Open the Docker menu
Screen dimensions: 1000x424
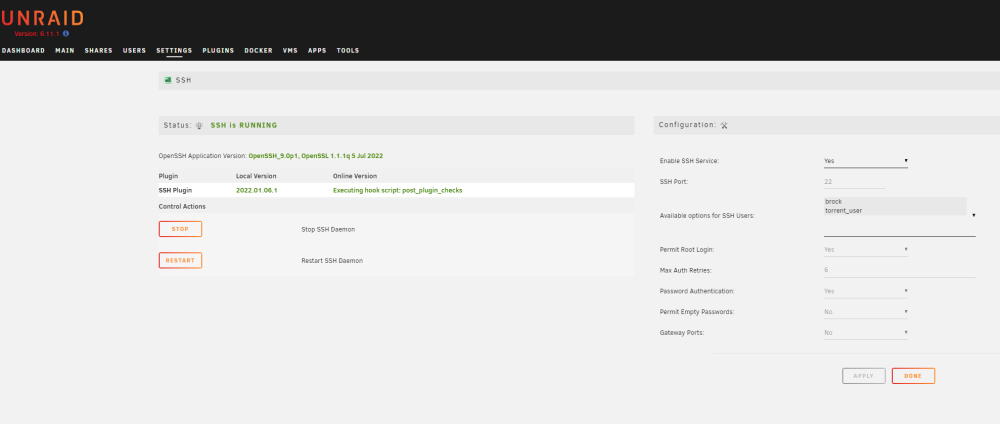click(x=258, y=50)
